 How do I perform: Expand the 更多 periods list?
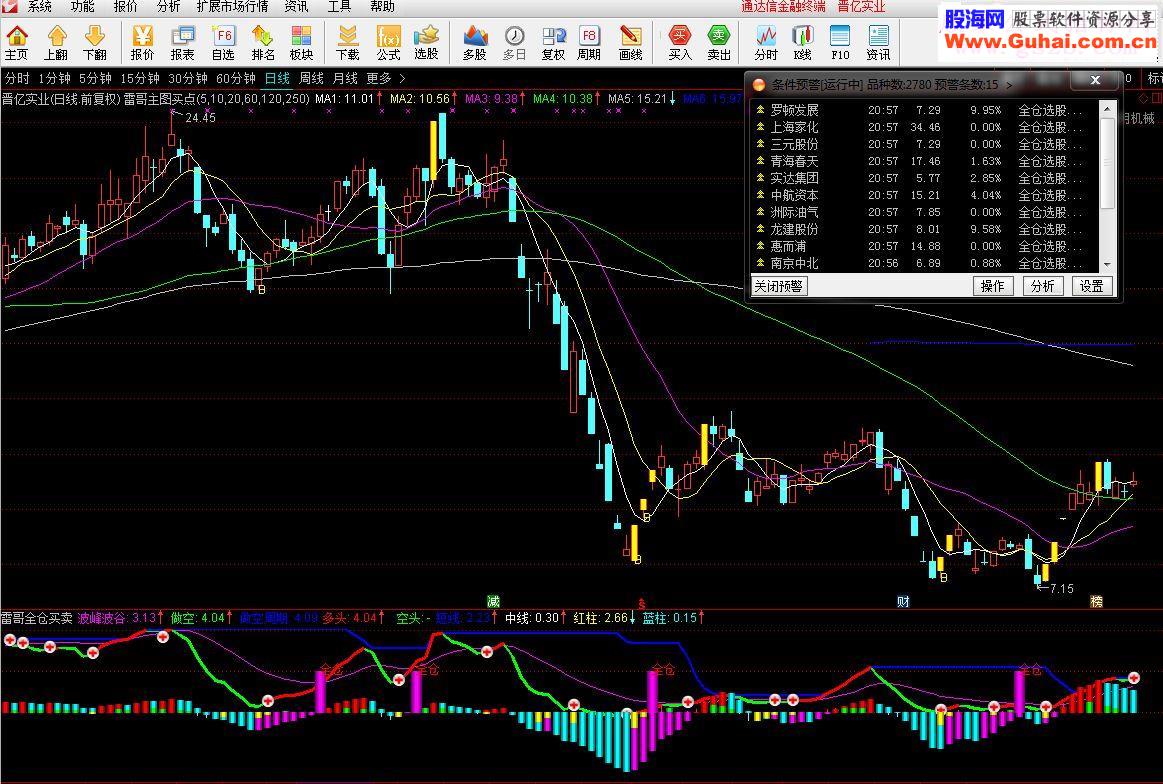click(386, 79)
